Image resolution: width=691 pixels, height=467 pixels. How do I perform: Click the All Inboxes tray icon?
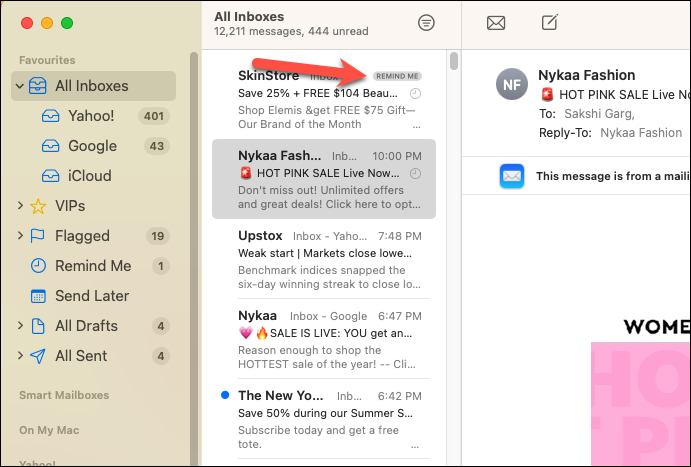pos(37,86)
